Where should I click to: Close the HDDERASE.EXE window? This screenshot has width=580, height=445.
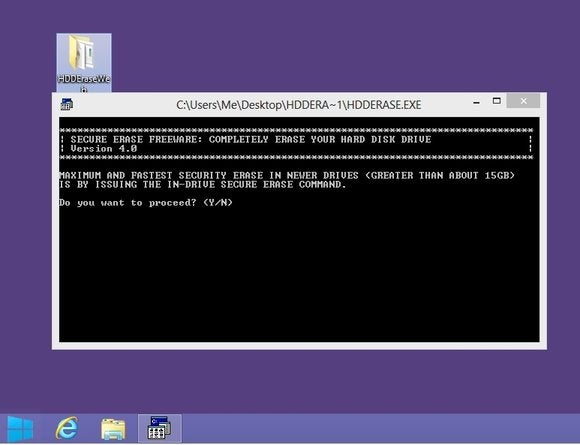(523, 101)
